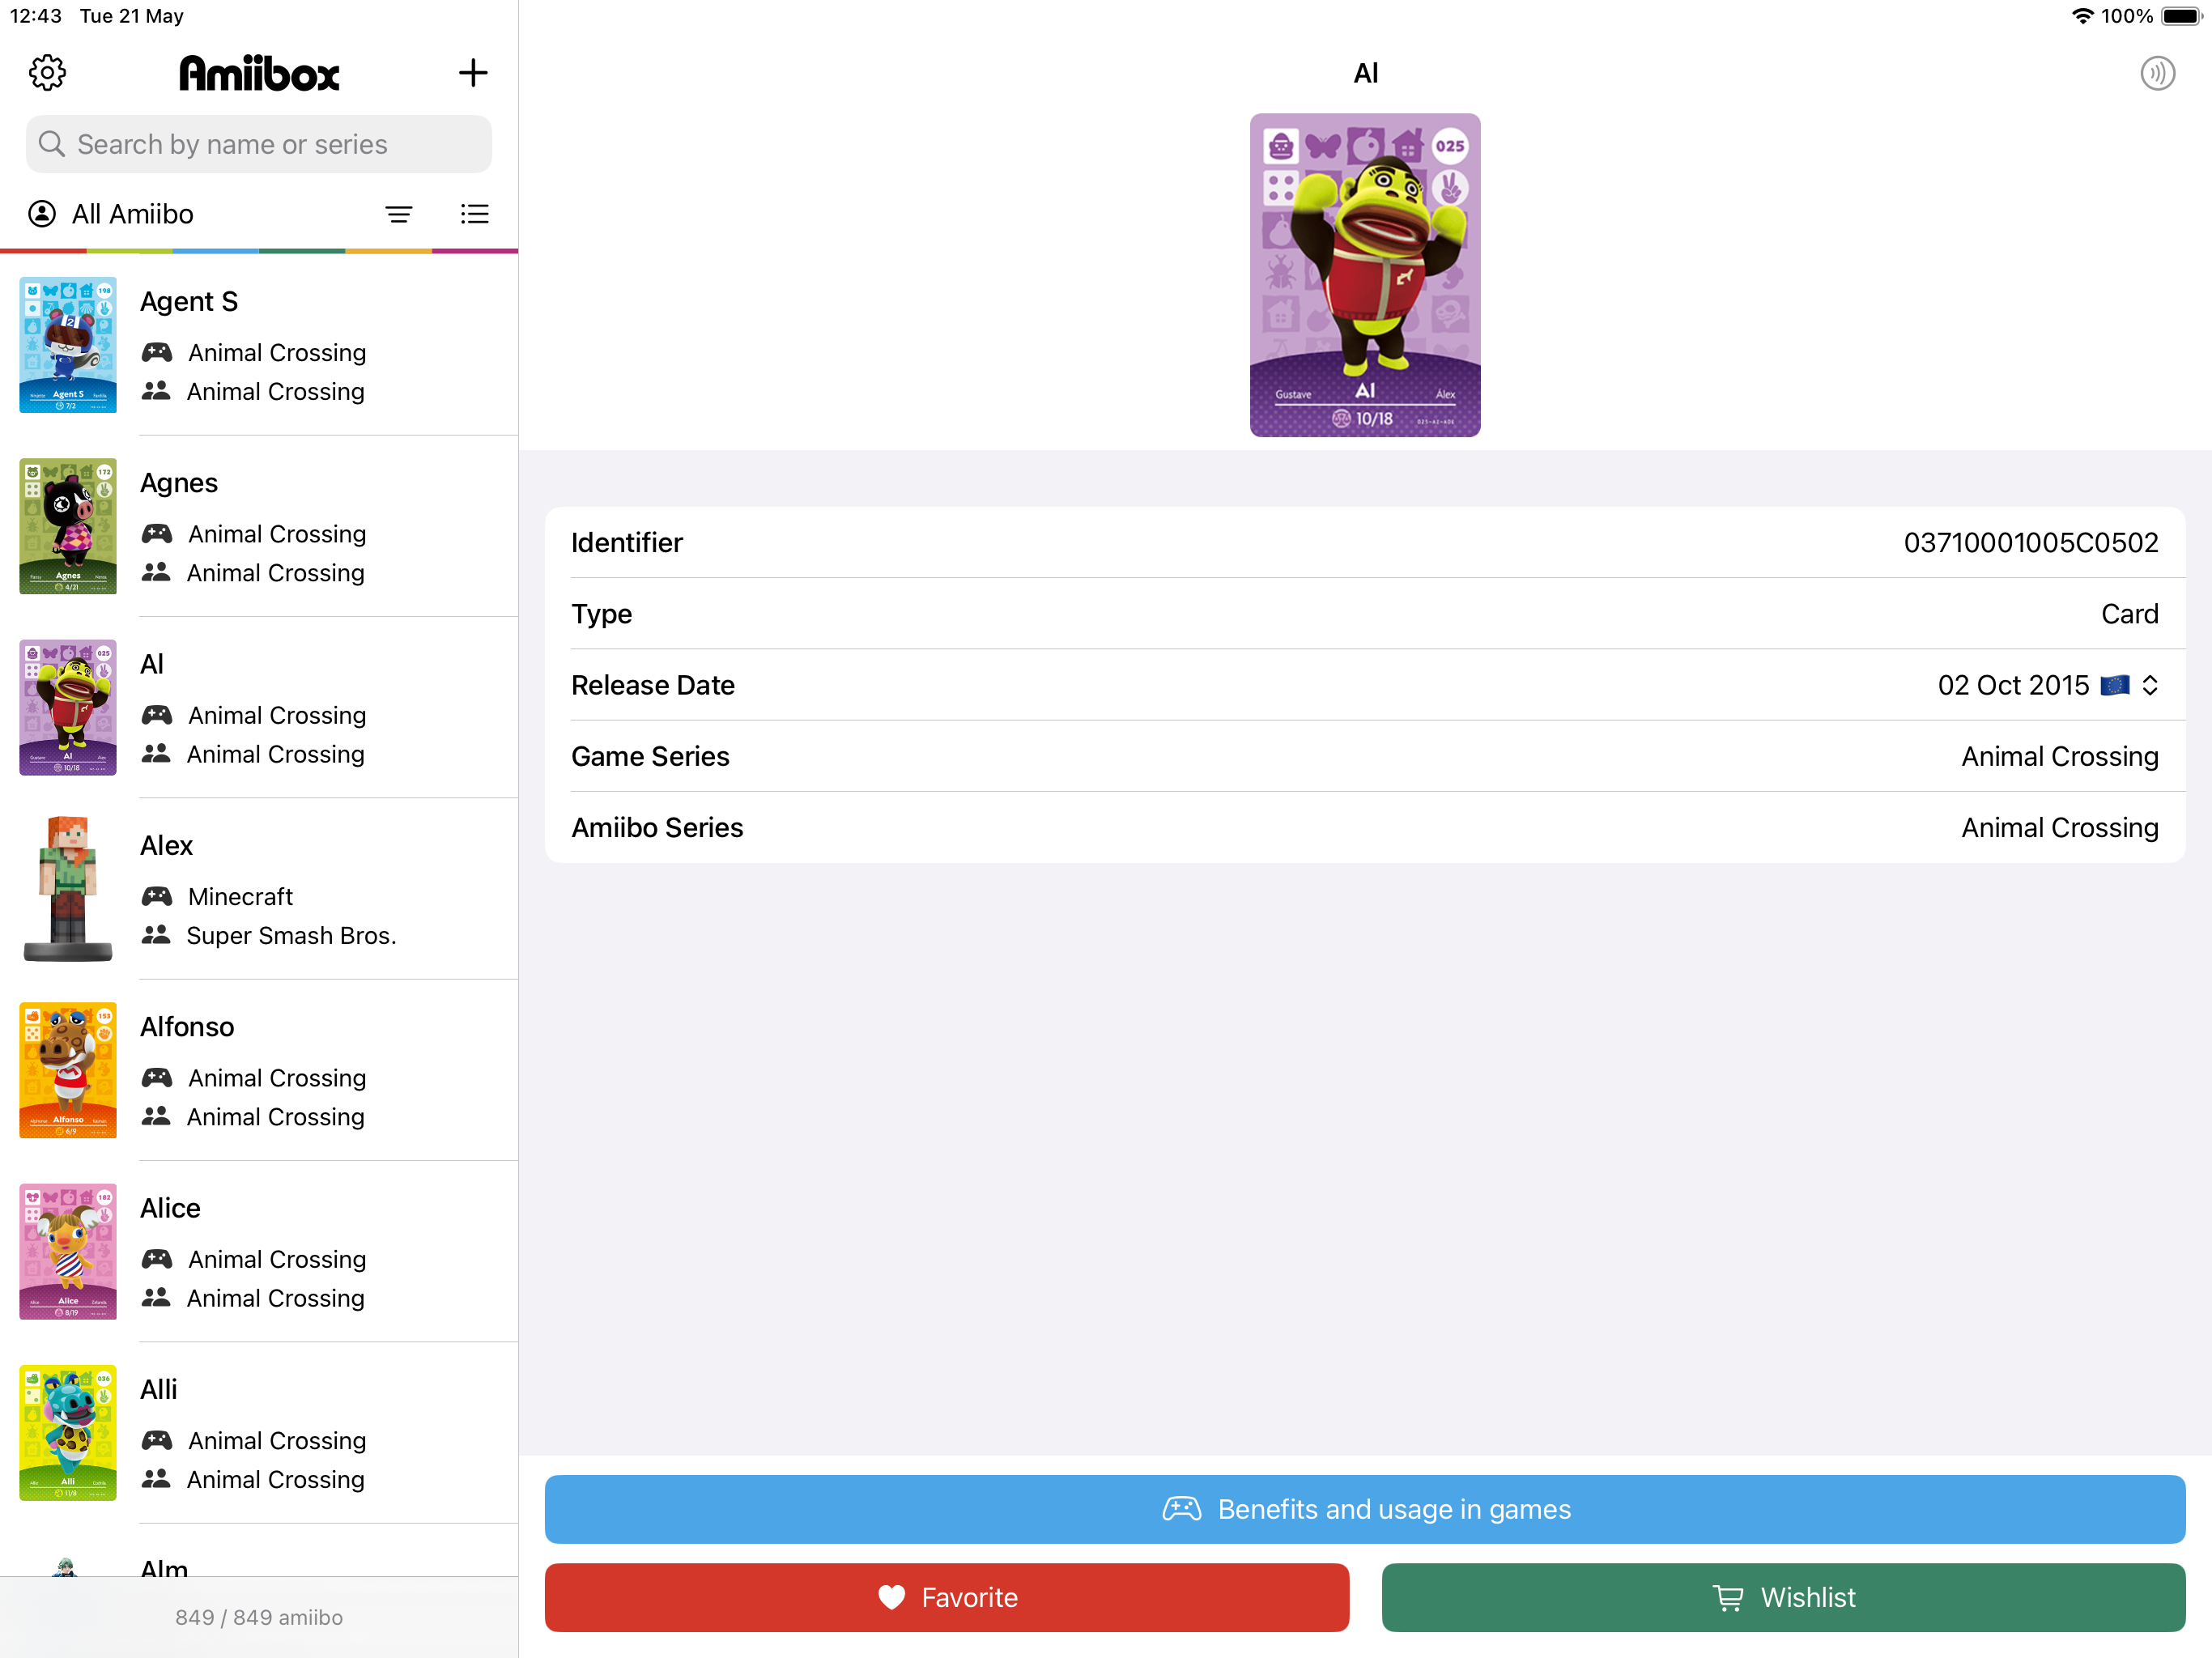Tap the gamepad icon in Agent S row
Viewport: 2212px width, 1658px height.
(x=157, y=352)
